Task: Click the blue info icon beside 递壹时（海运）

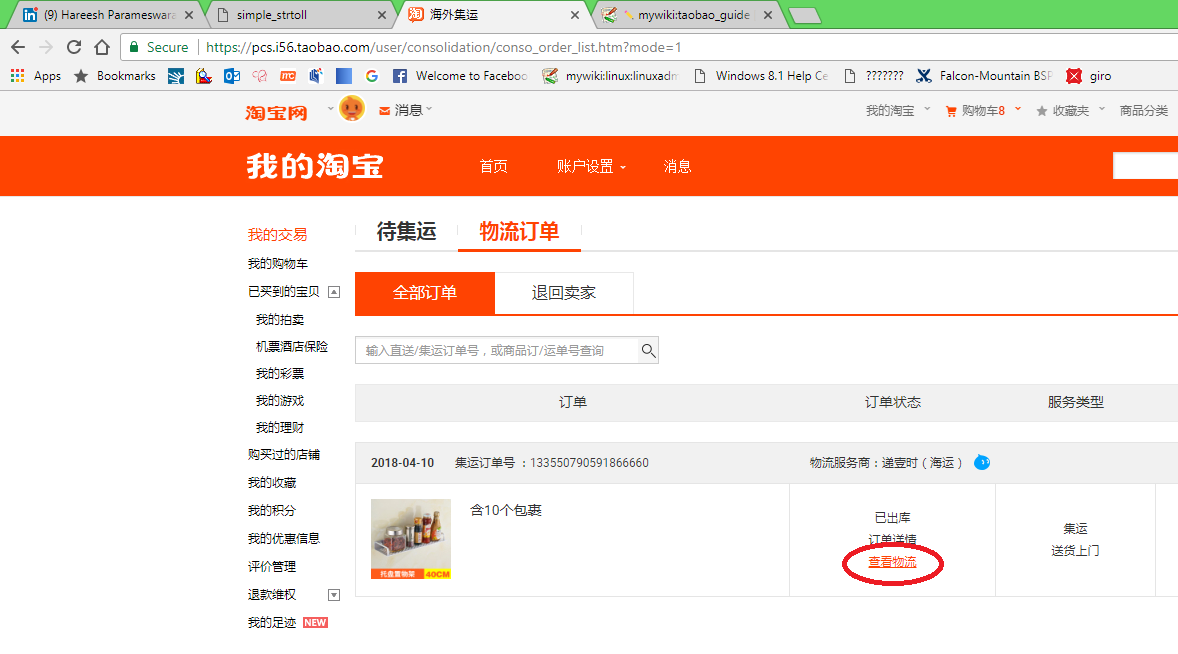Action: [981, 462]
